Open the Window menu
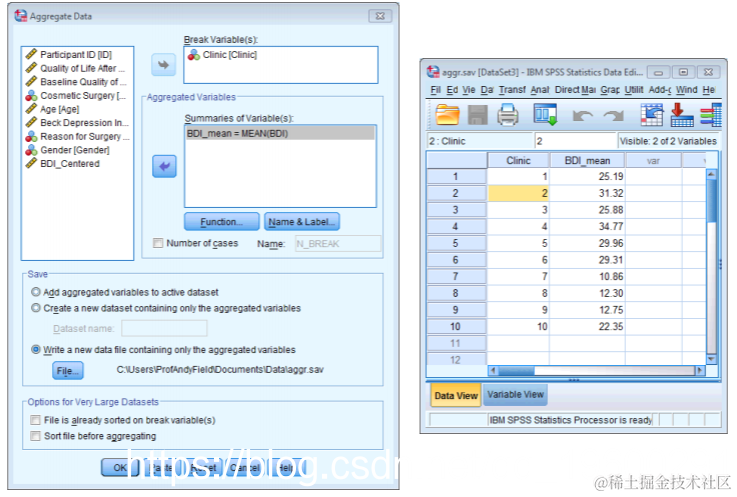The width and height of the screenshot is (737, 497). [x=687, y=89]
